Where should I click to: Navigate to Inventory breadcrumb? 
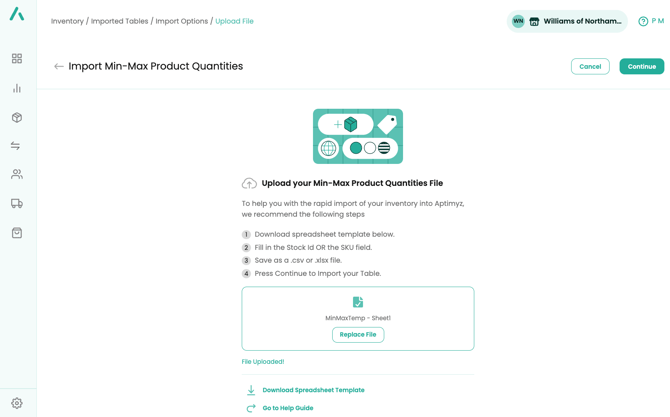67,21
